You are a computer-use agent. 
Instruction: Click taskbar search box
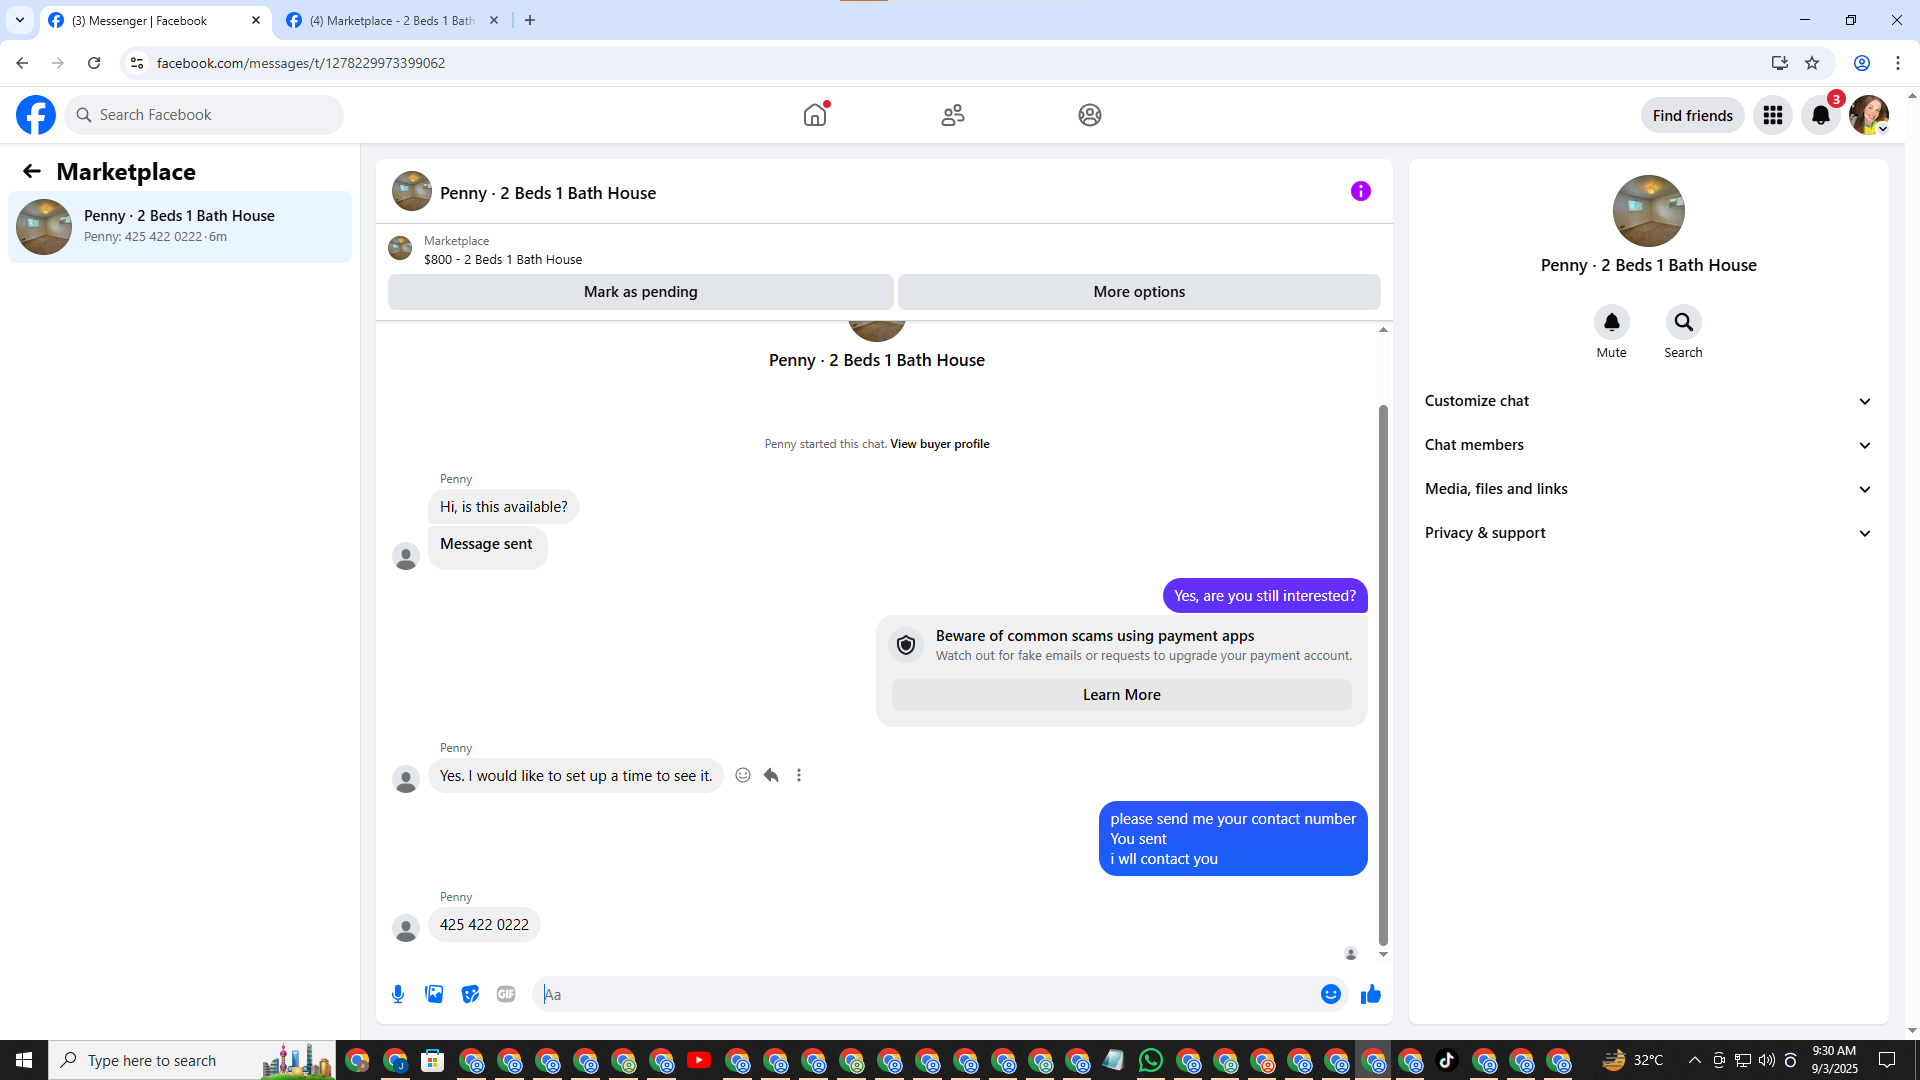(x=192, y=1060)
